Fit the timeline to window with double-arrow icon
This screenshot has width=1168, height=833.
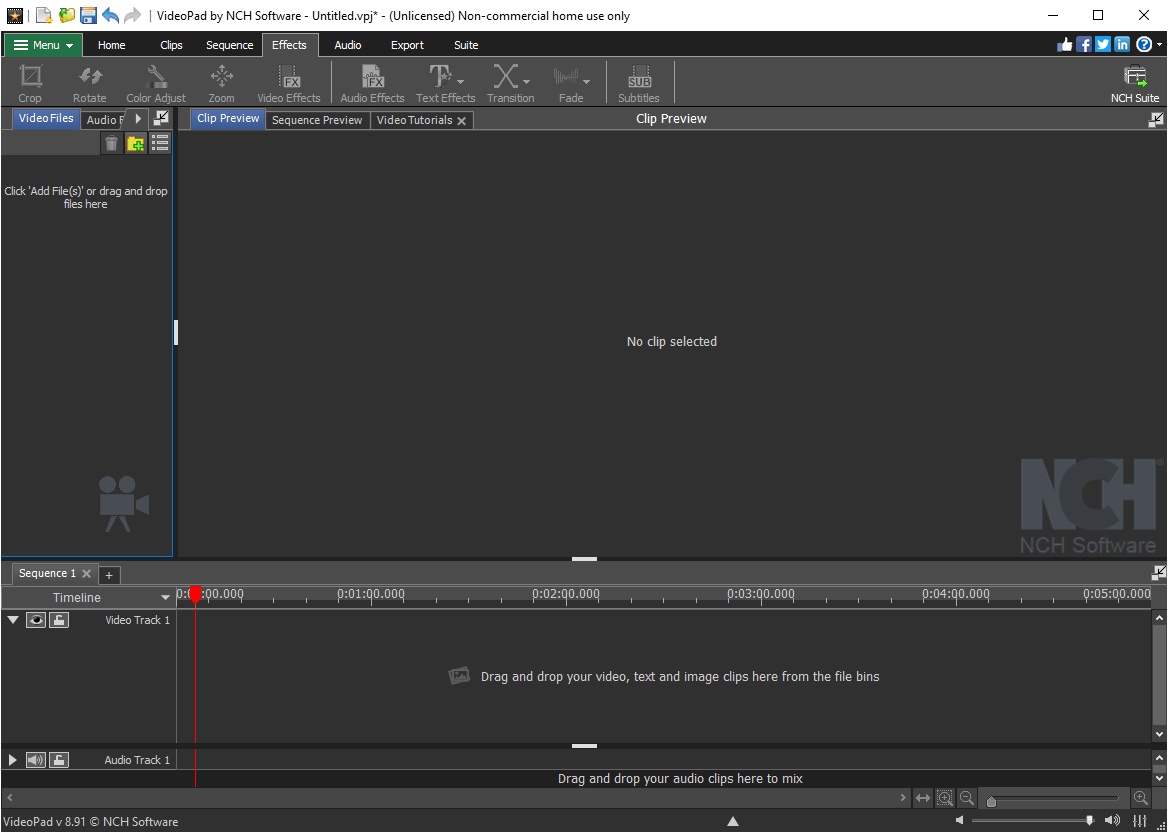tap(923, 798)
